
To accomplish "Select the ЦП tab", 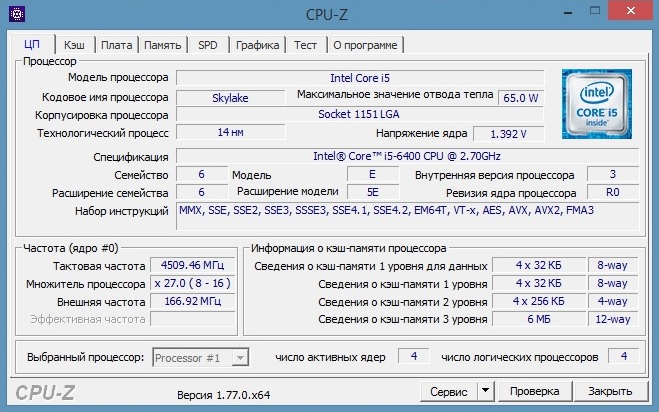I will point(32,44).
